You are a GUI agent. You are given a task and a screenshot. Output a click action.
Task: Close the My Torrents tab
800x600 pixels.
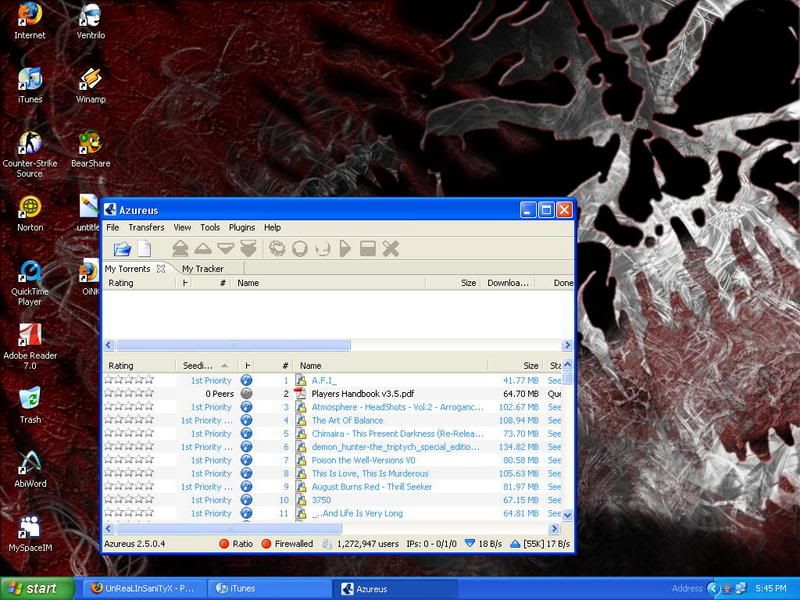161,268
